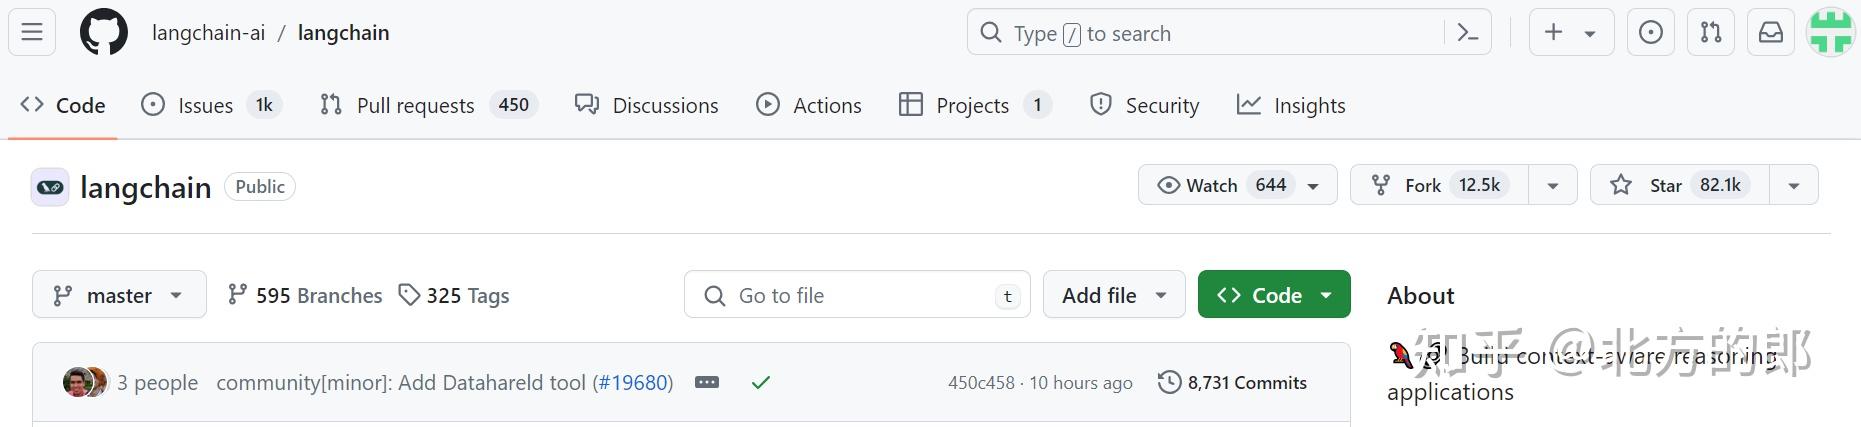Expand the Create new plus dropdown
Image resolution: width=1861 pixels, height=427 pixels.
coord(1570,33)
